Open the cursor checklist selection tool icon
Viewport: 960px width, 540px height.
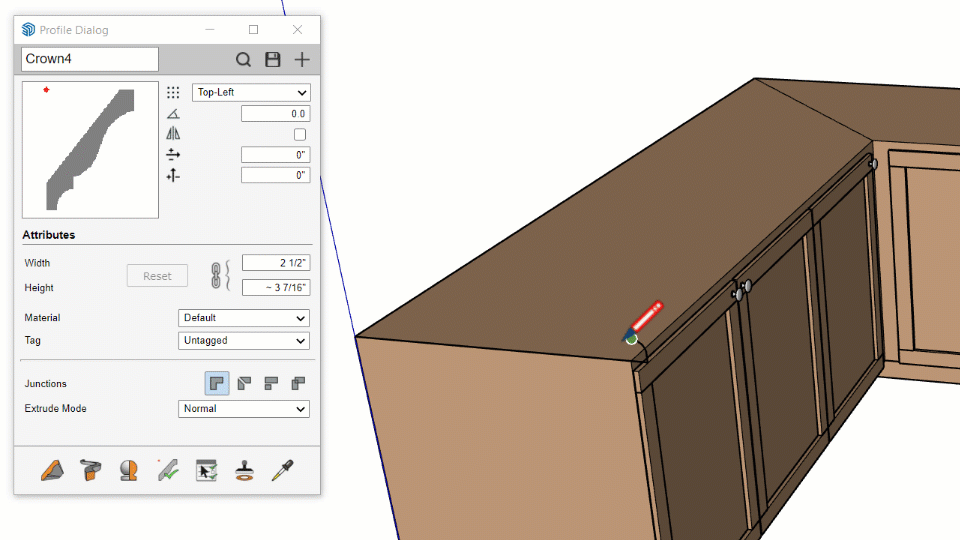tap(206, 470)
